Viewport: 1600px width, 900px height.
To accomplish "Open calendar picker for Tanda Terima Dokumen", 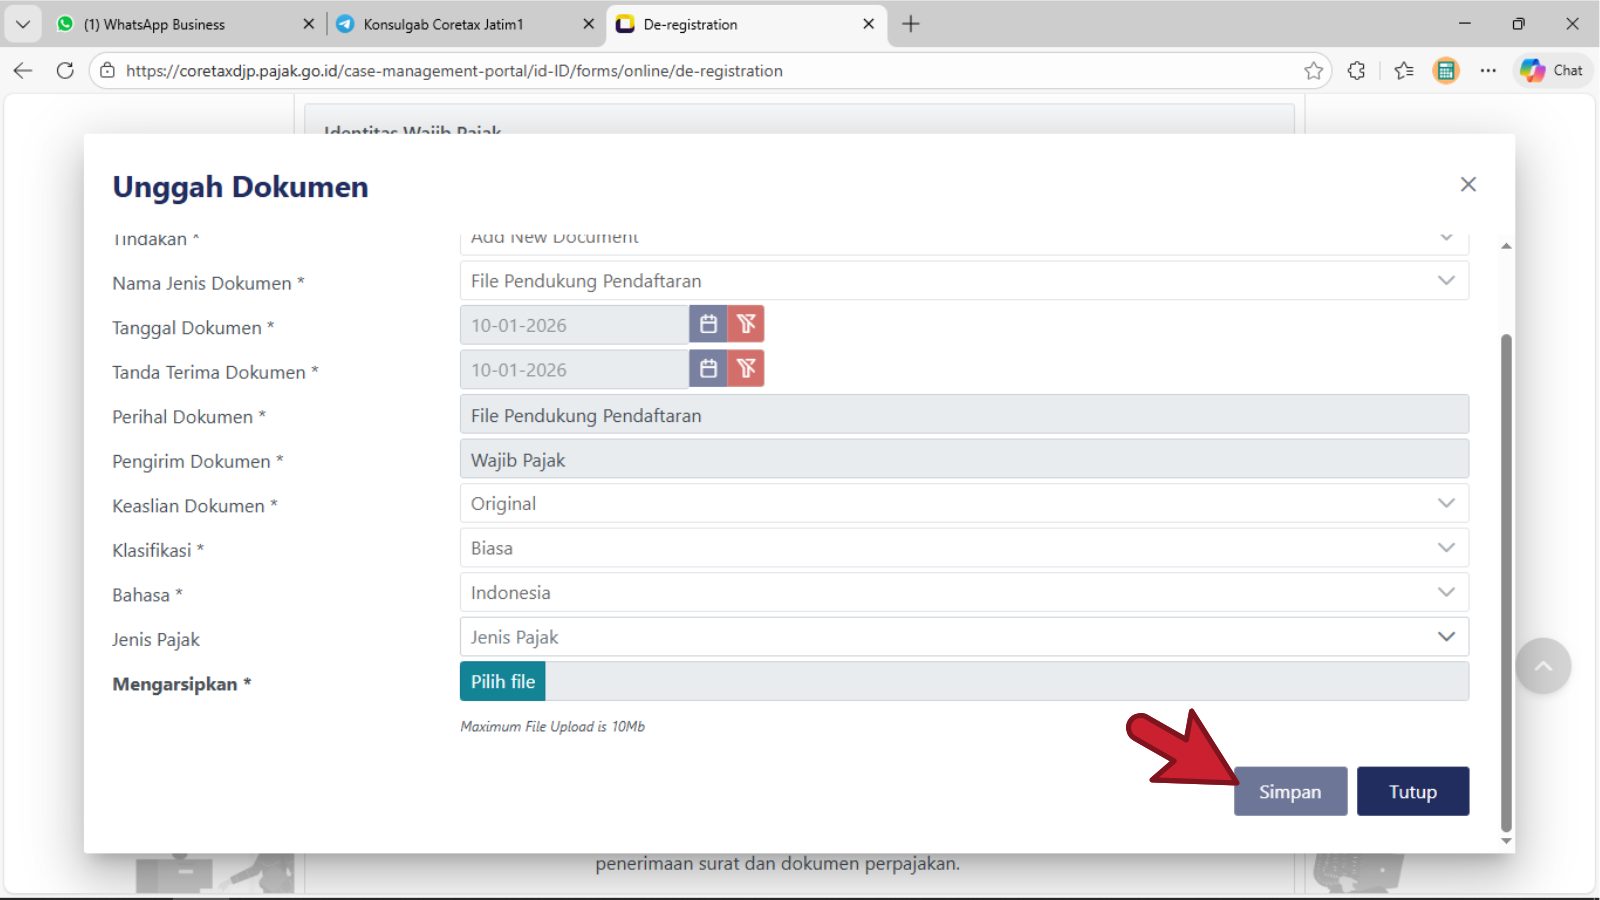I will pos(708,369).
